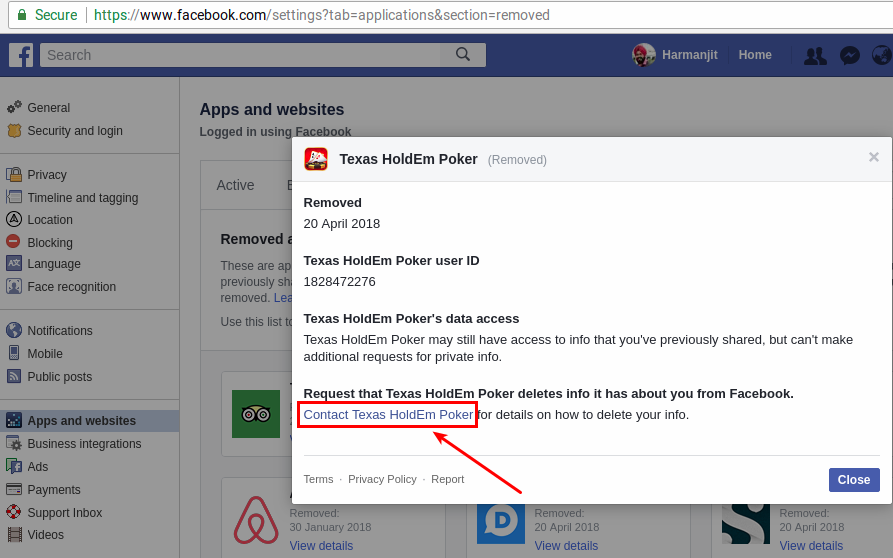Click the Notifications sidebar globe icon
This screenshot has width=893, height=558.
pyautogui.click(x=14, y=330)
